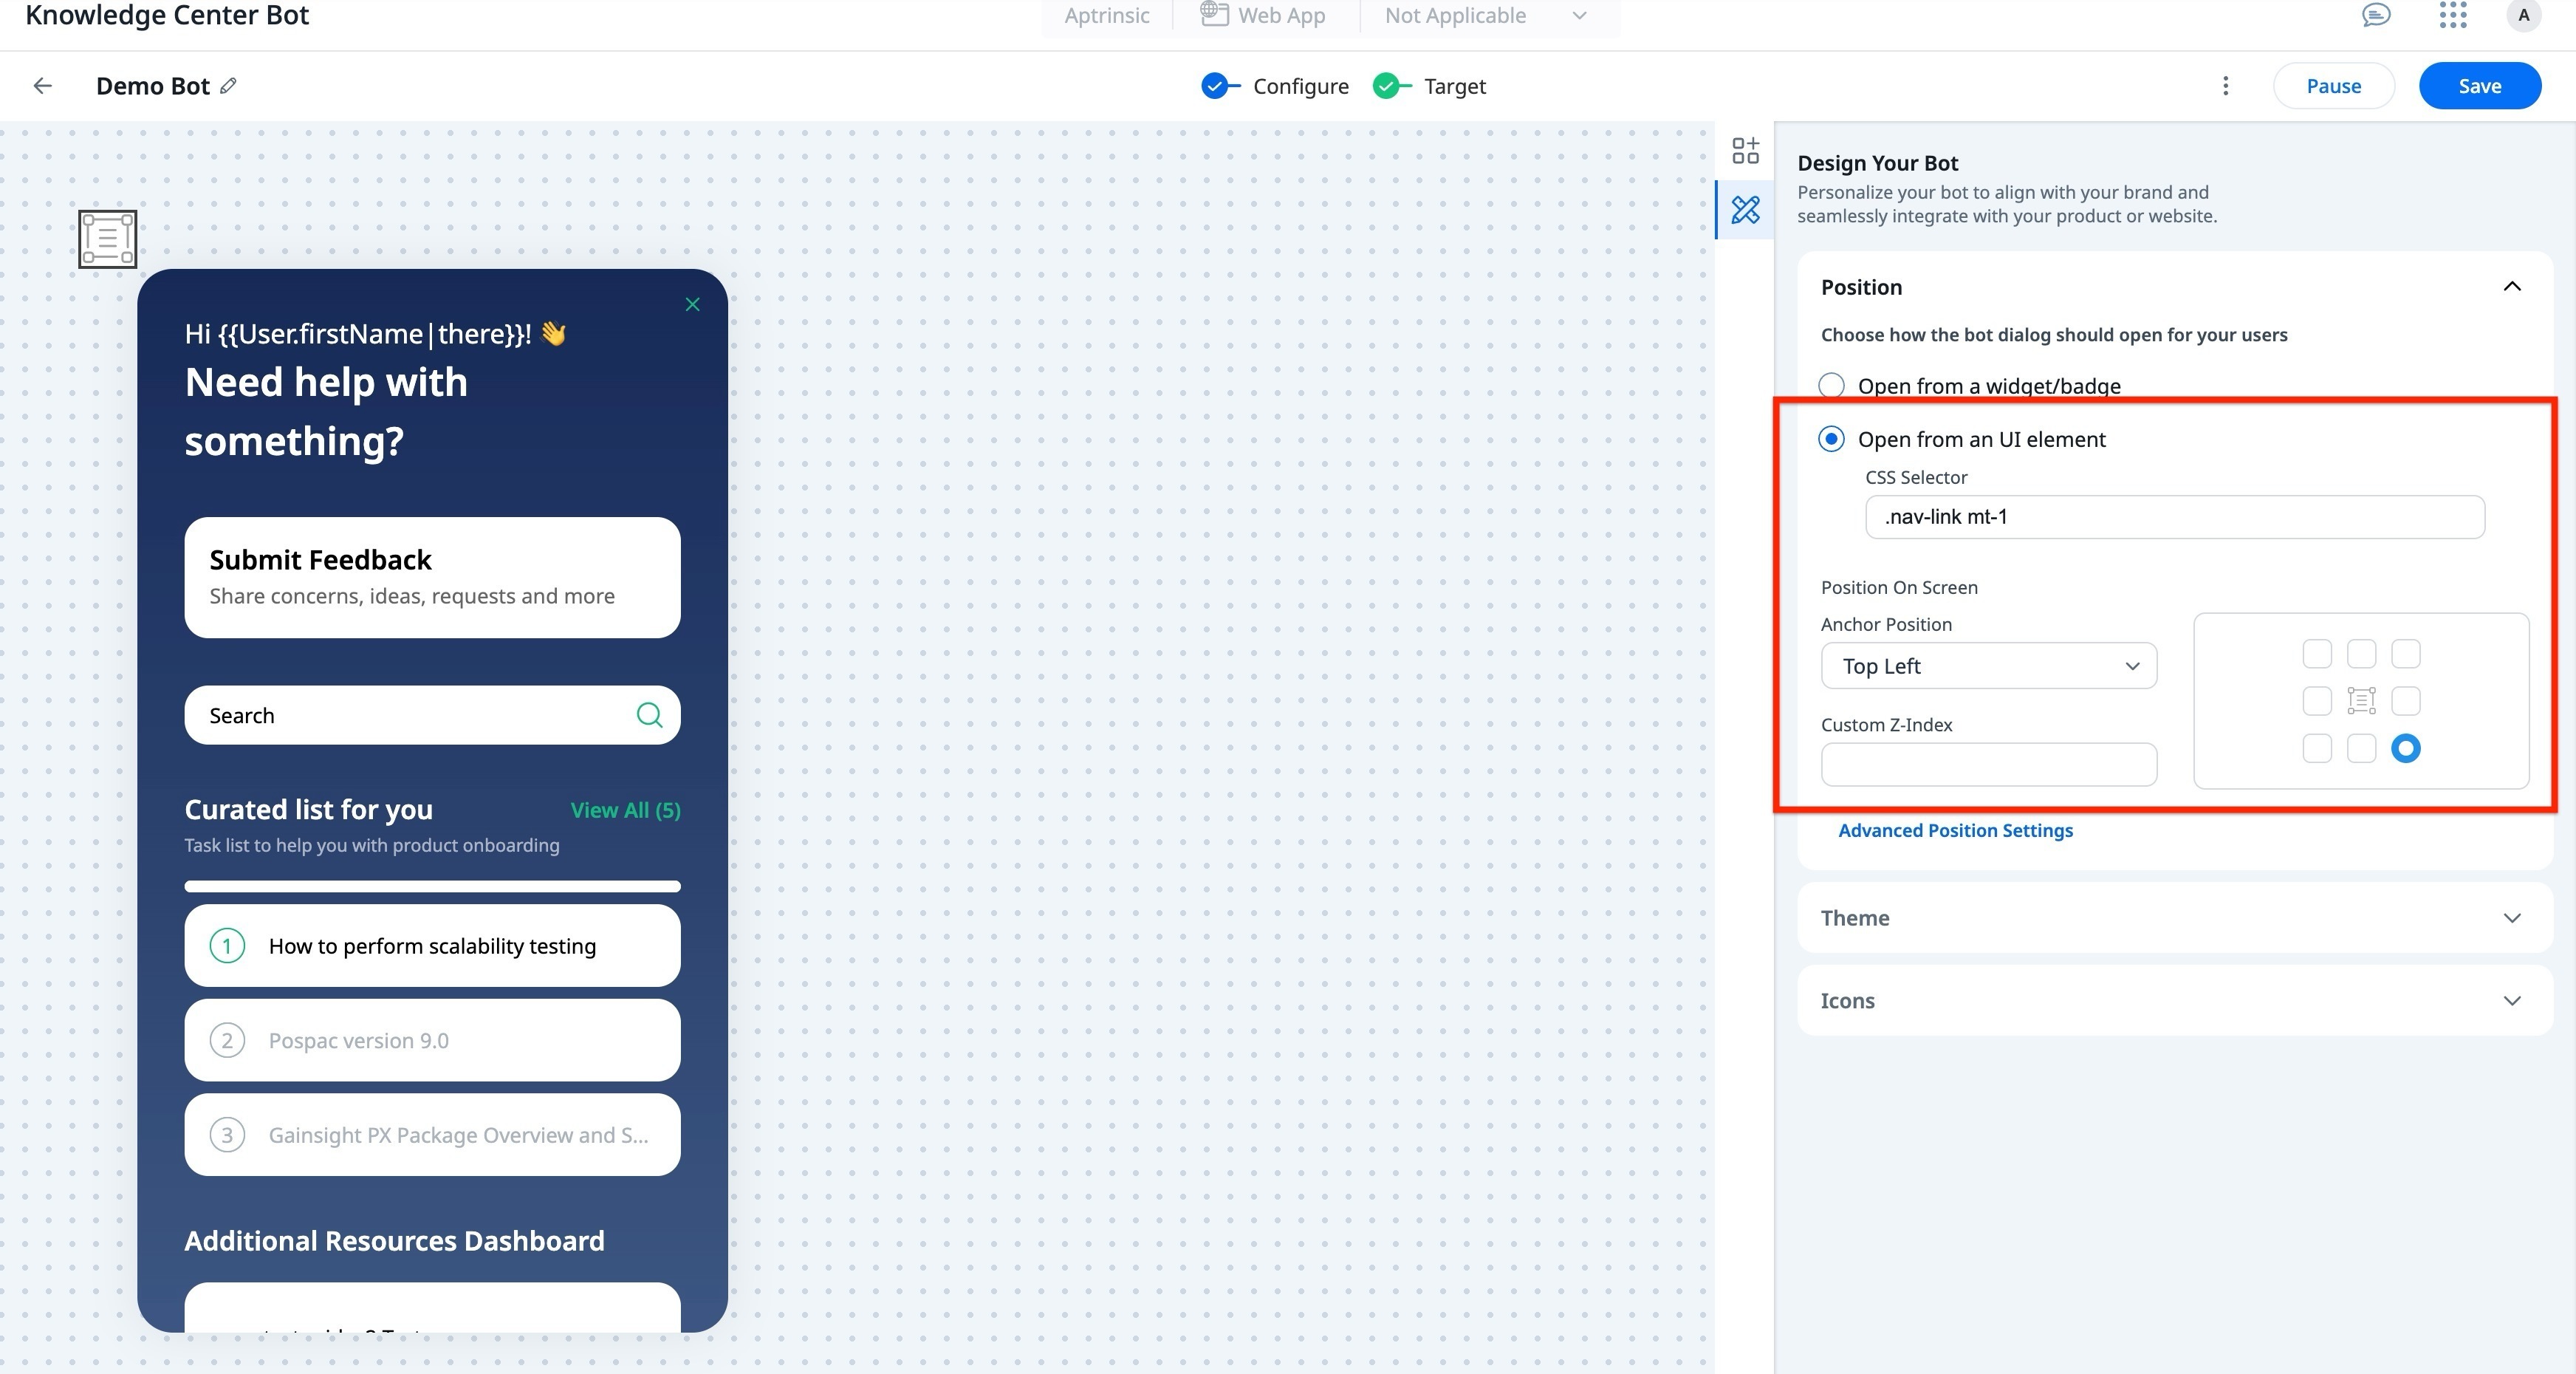Open Advanced Position Settings link
This screenshot has width=2576, height=1374.
[1955, 830]
